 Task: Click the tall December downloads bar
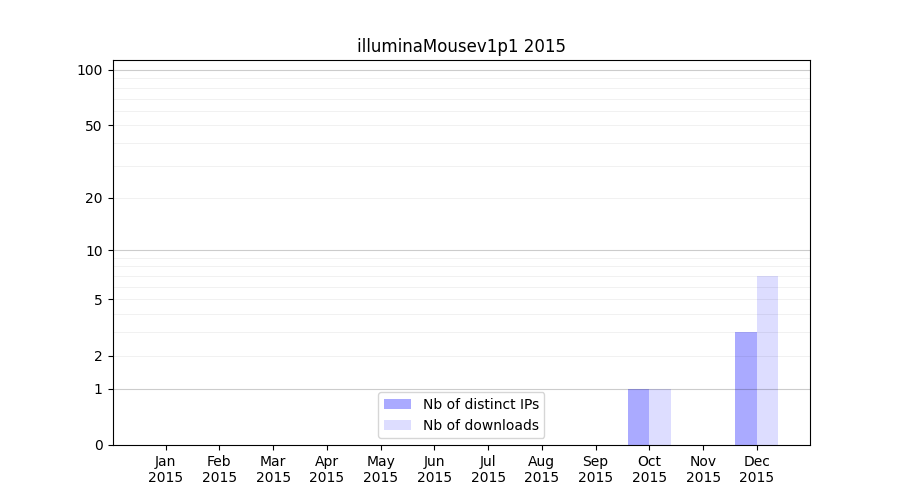(767, 360)
